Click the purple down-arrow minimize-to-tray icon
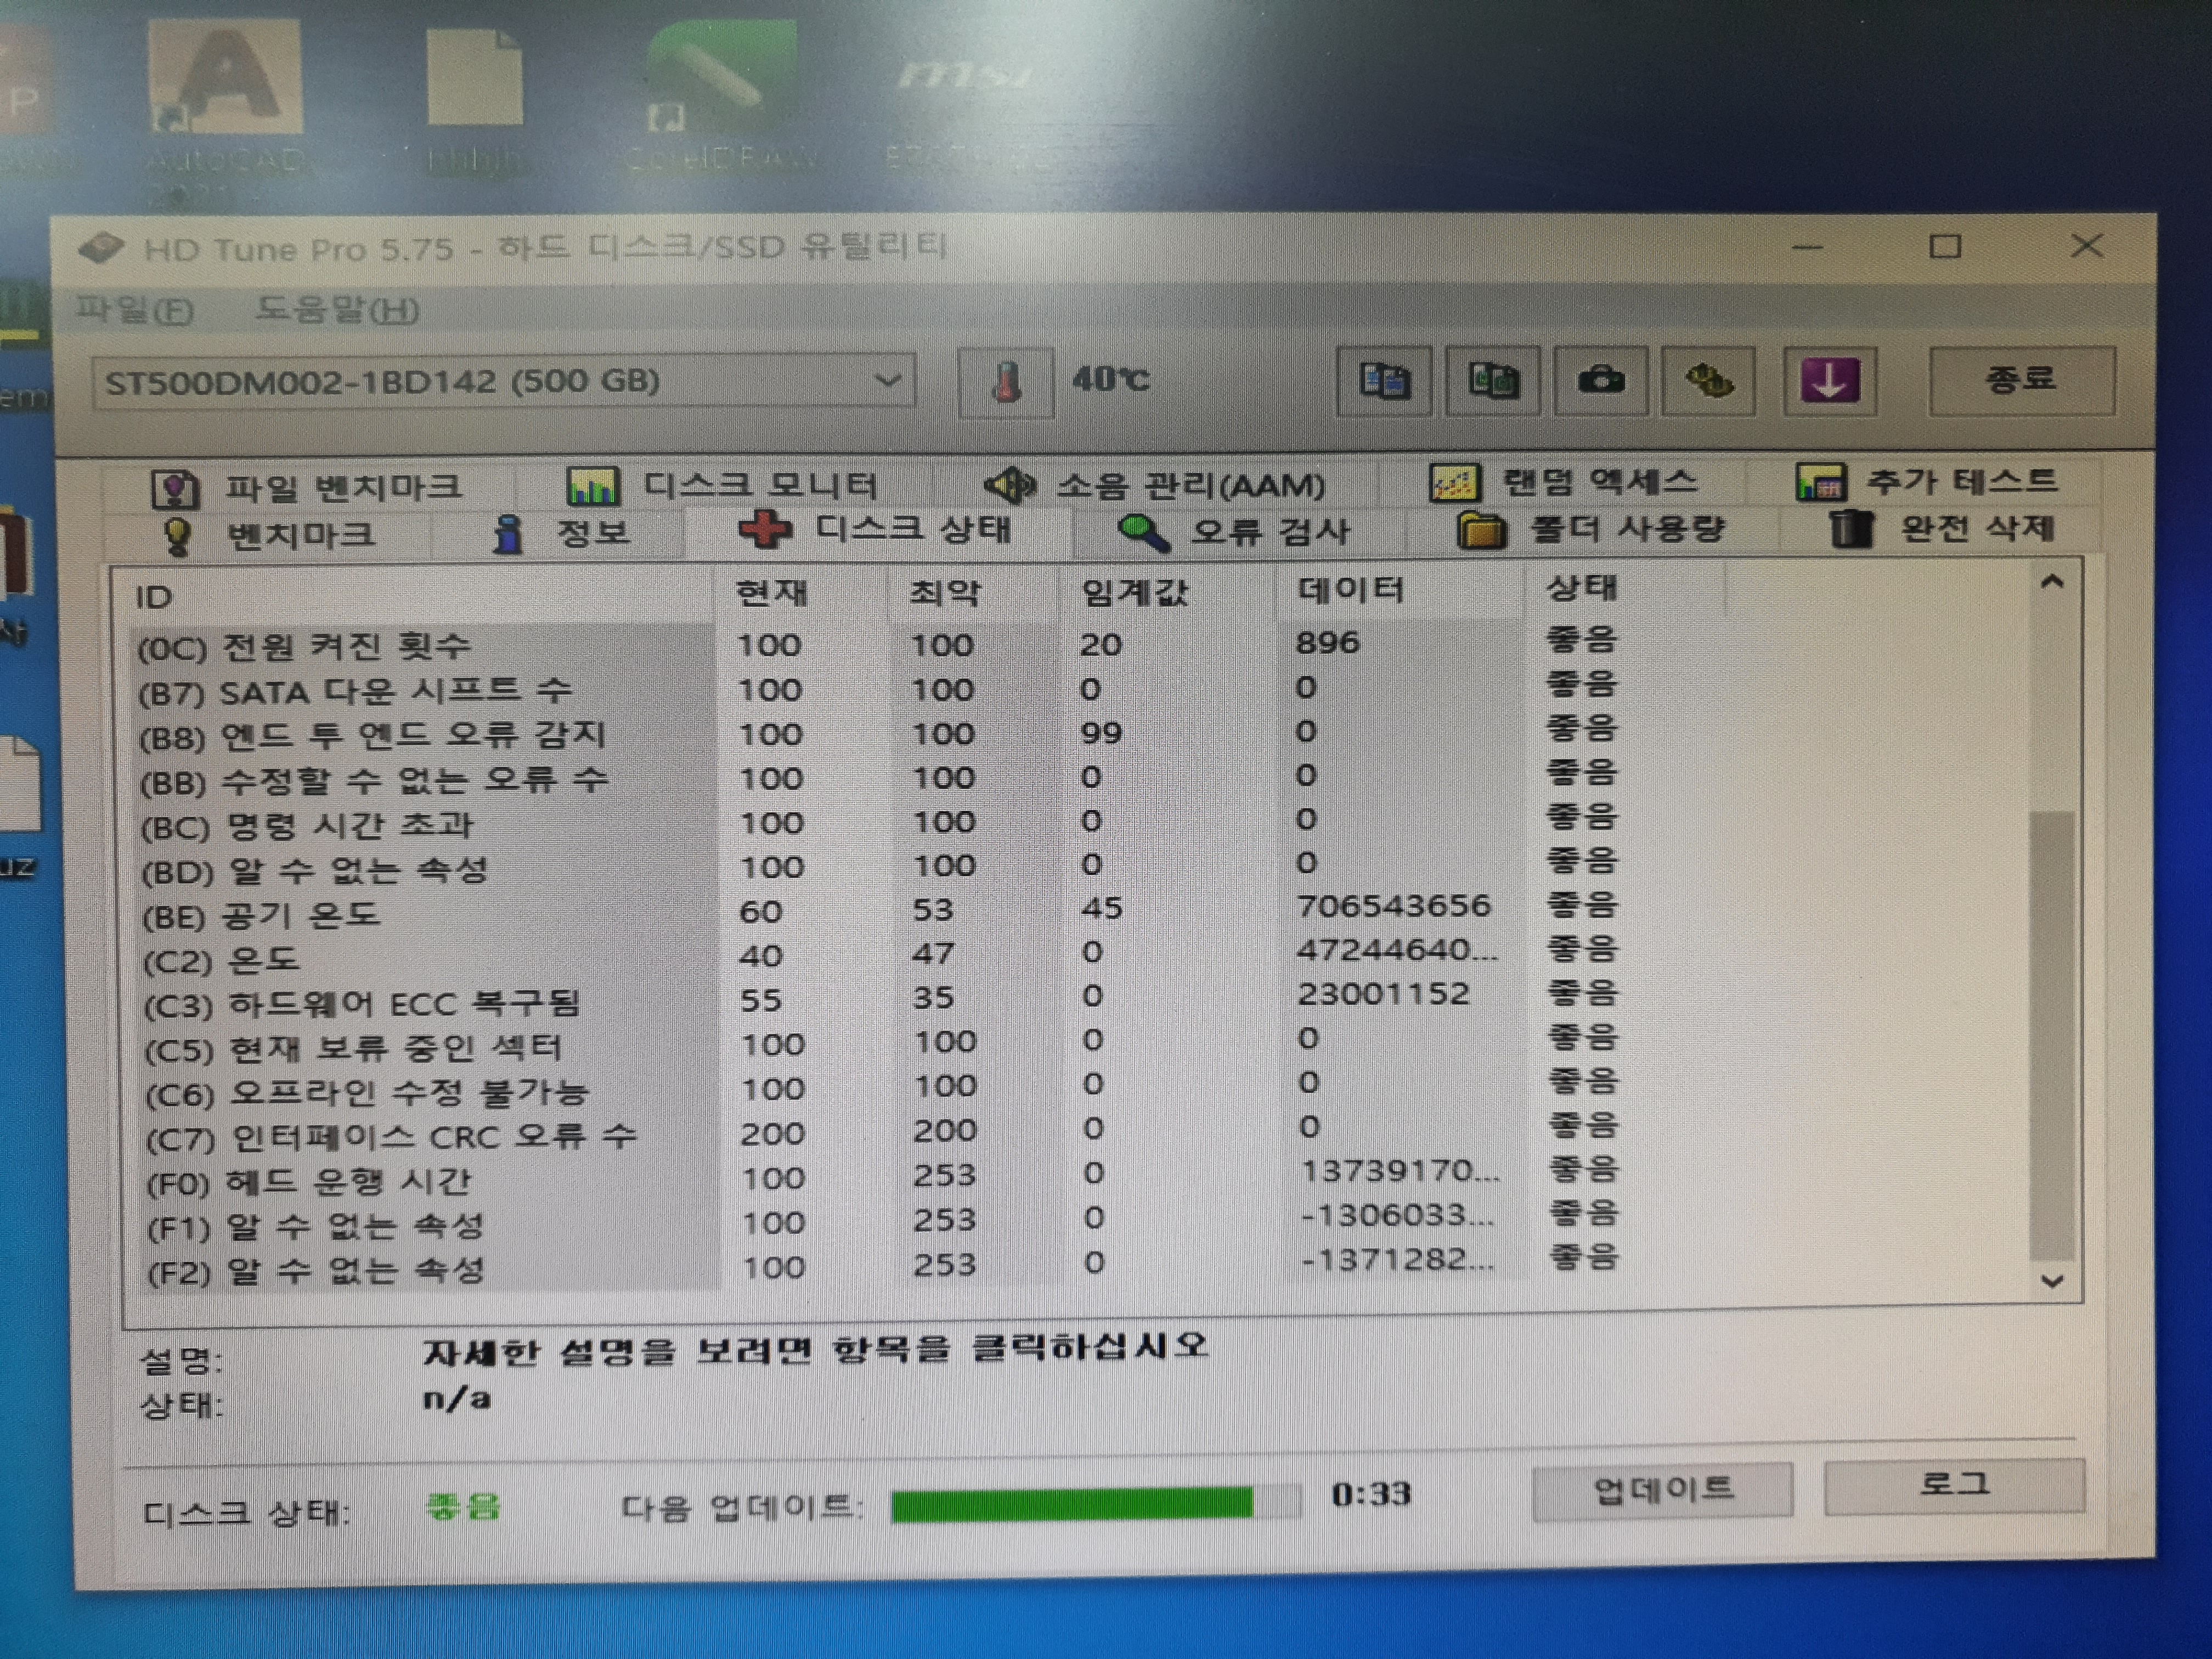This screenshot has height=1659, width=2212. [1830, 380]
